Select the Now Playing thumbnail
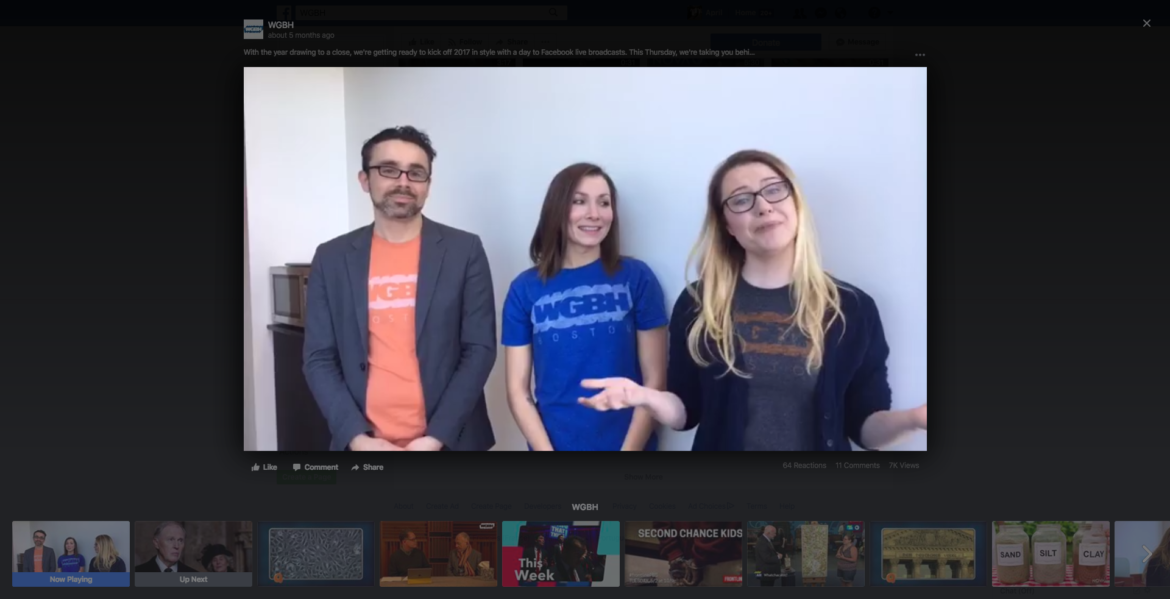Screen dimensions: 1170x599 tap(71, 553)
